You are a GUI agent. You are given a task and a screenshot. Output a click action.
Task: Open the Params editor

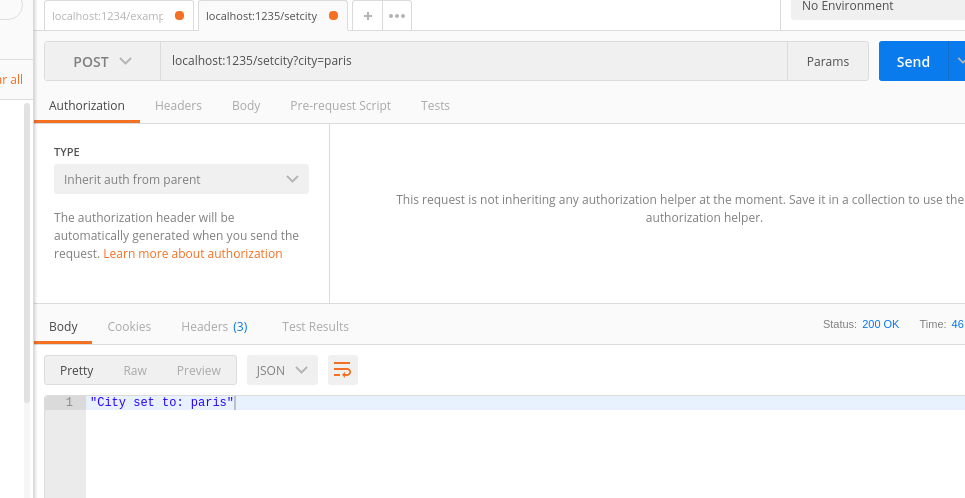[x=828, y=62]
